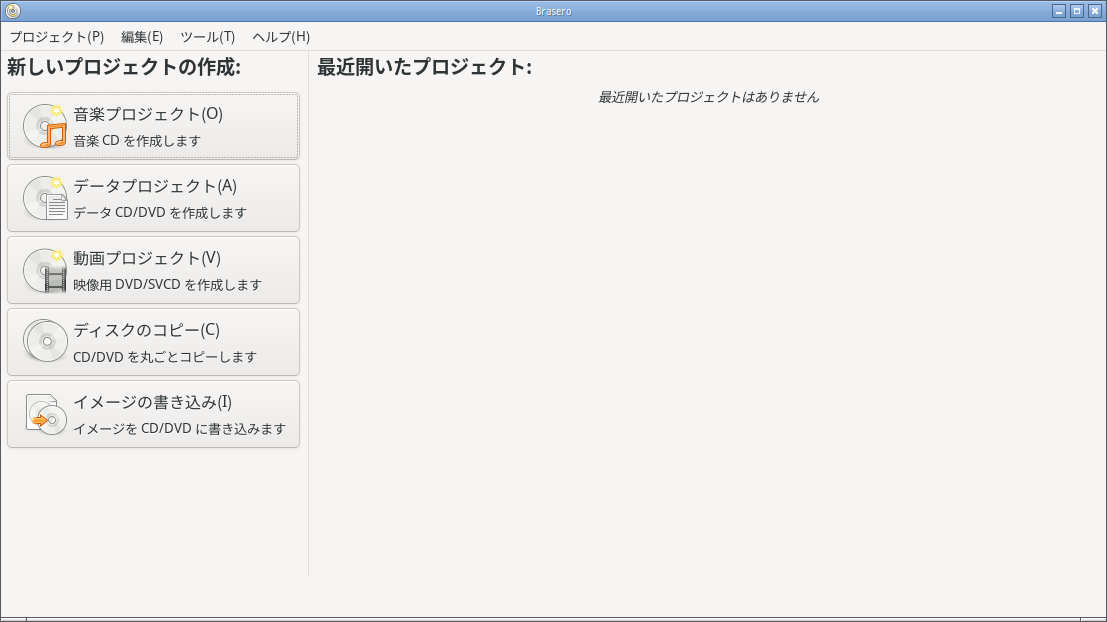Start a データプロジェクト(A) data project

[x=153, y=198]
